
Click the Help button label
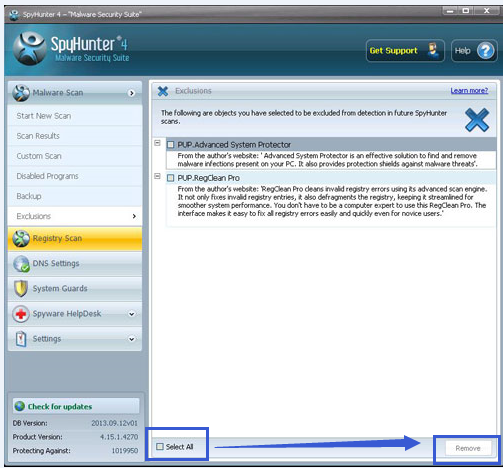coord(463,51)
